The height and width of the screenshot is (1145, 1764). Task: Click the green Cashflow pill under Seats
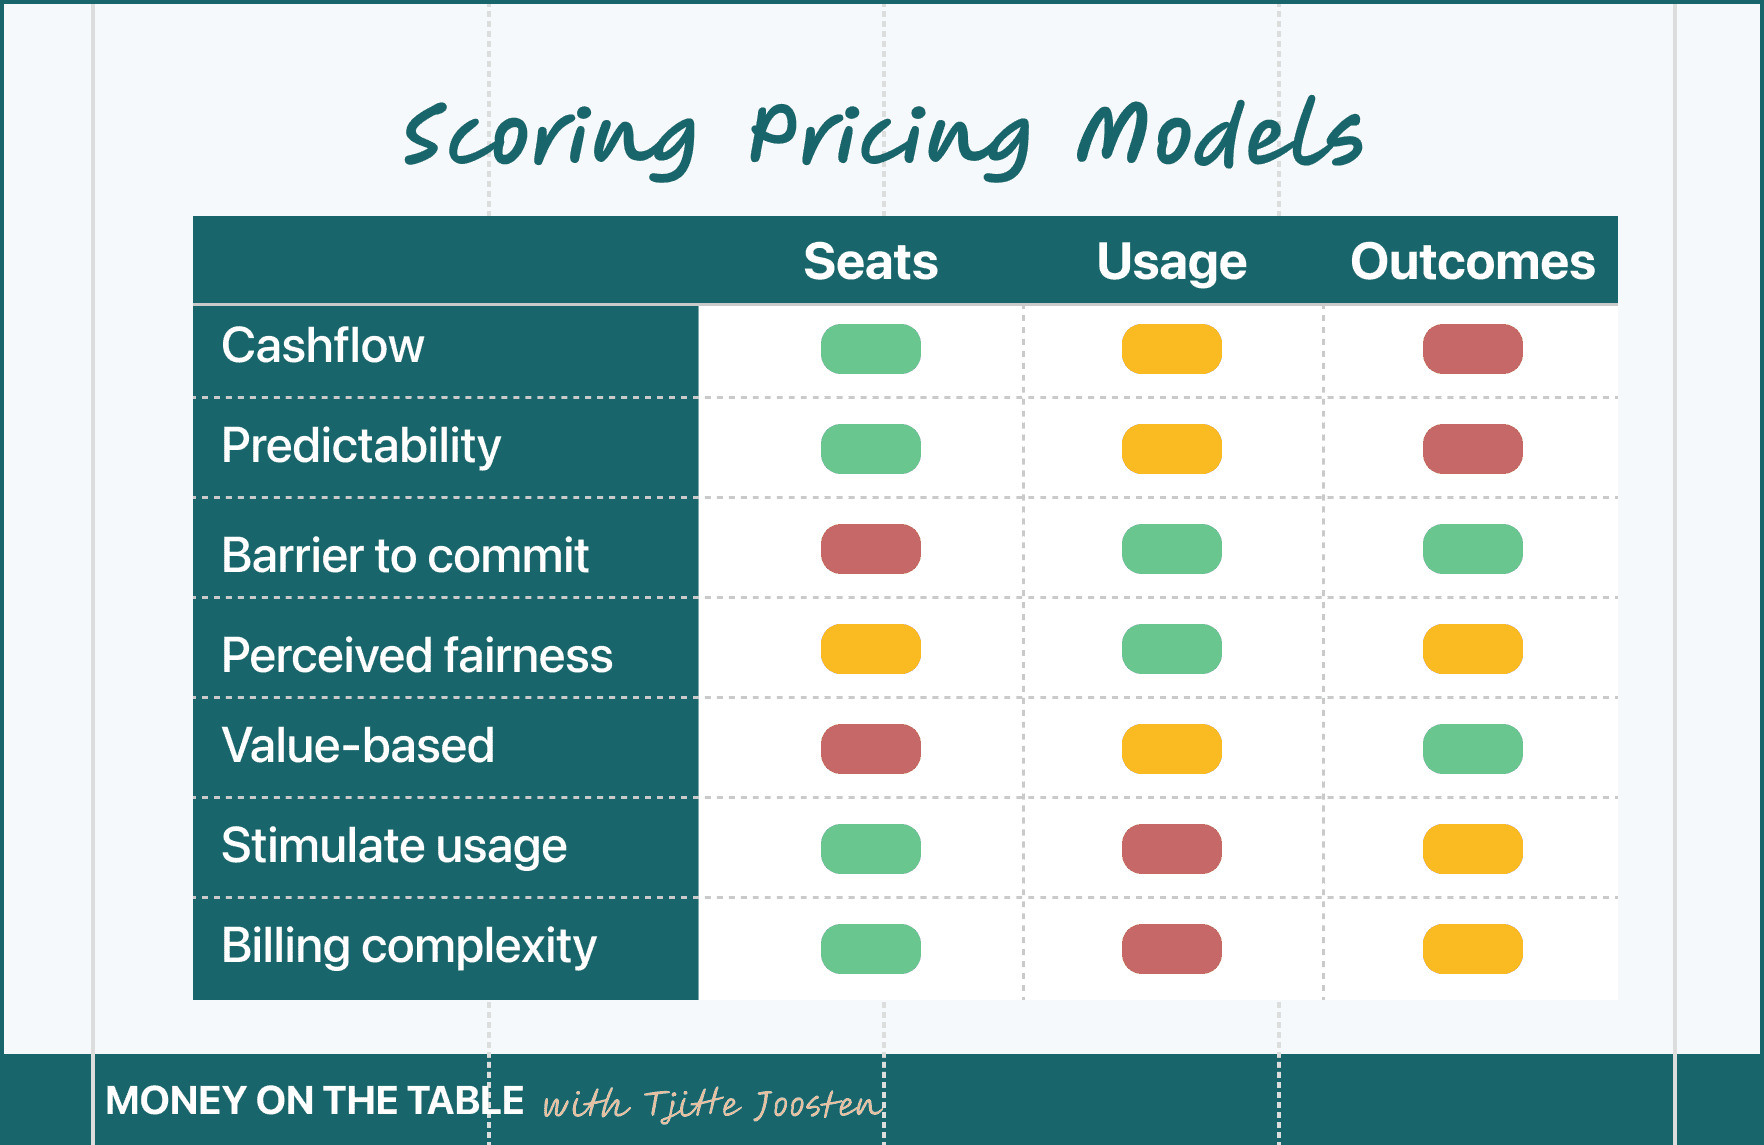click(x=871, y=349)
